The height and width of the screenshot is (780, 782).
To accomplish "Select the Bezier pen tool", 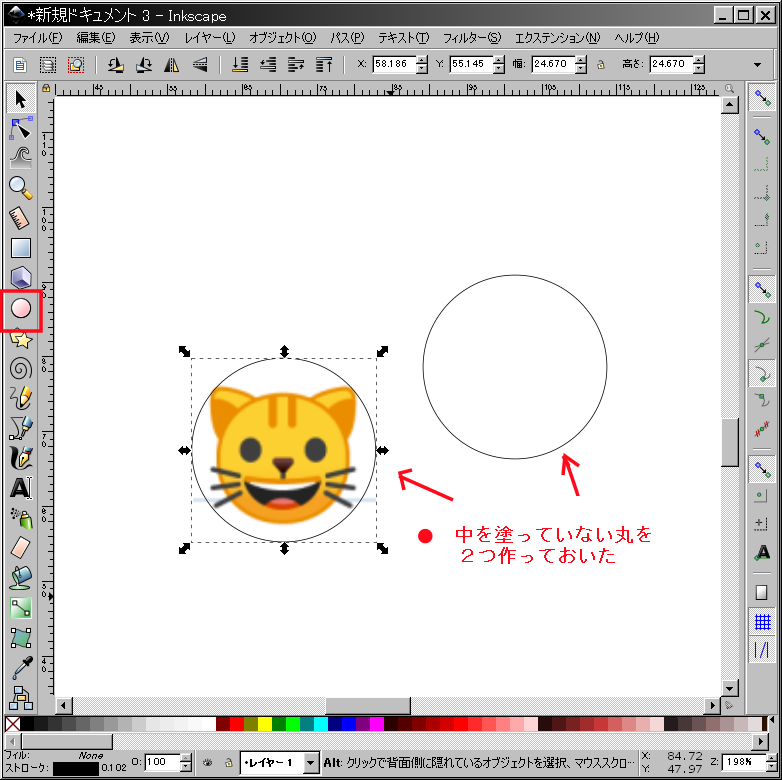I will tap(20, 428).
